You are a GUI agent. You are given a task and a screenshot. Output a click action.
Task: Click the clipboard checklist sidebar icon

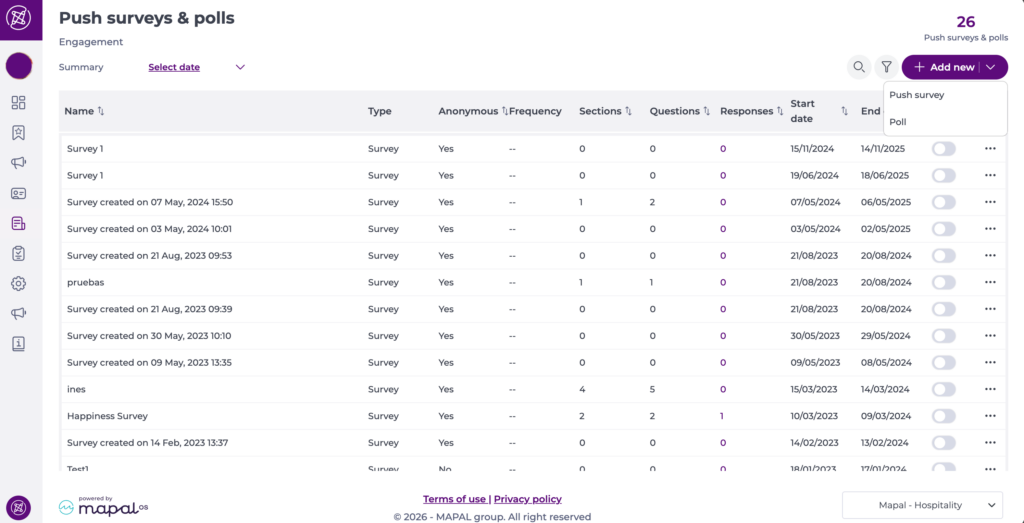(x=18, y=254)
